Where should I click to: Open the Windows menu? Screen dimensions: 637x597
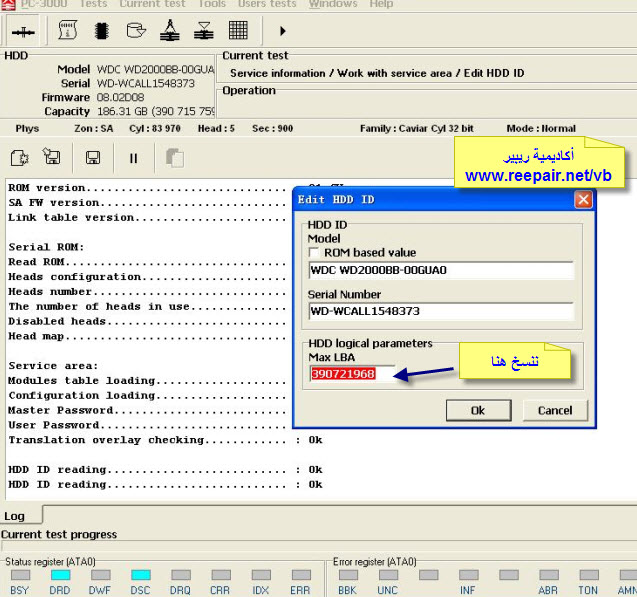pos(333,4)
